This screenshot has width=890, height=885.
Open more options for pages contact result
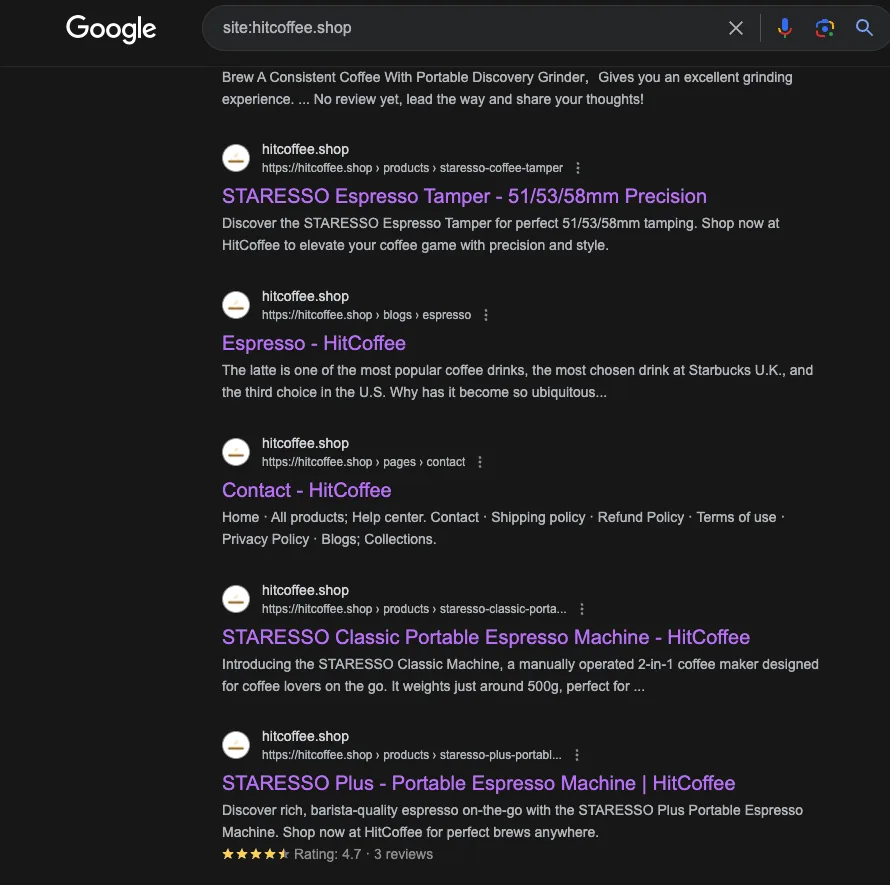[x=480, y=462]
